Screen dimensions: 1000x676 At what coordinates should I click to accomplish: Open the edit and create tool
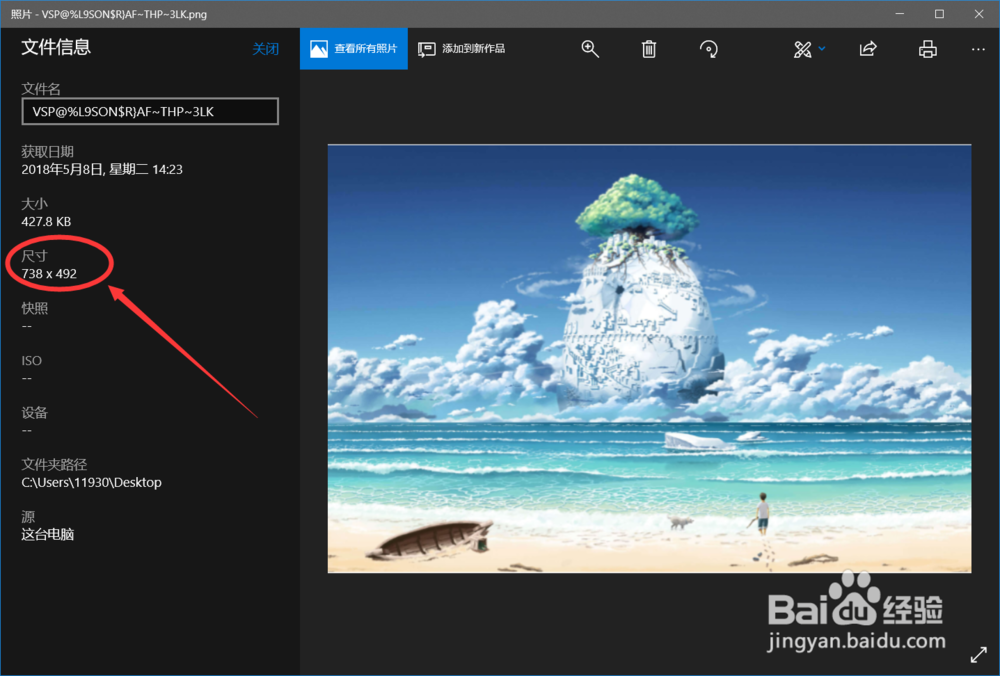pyautogui.click(x=802, y=49)
